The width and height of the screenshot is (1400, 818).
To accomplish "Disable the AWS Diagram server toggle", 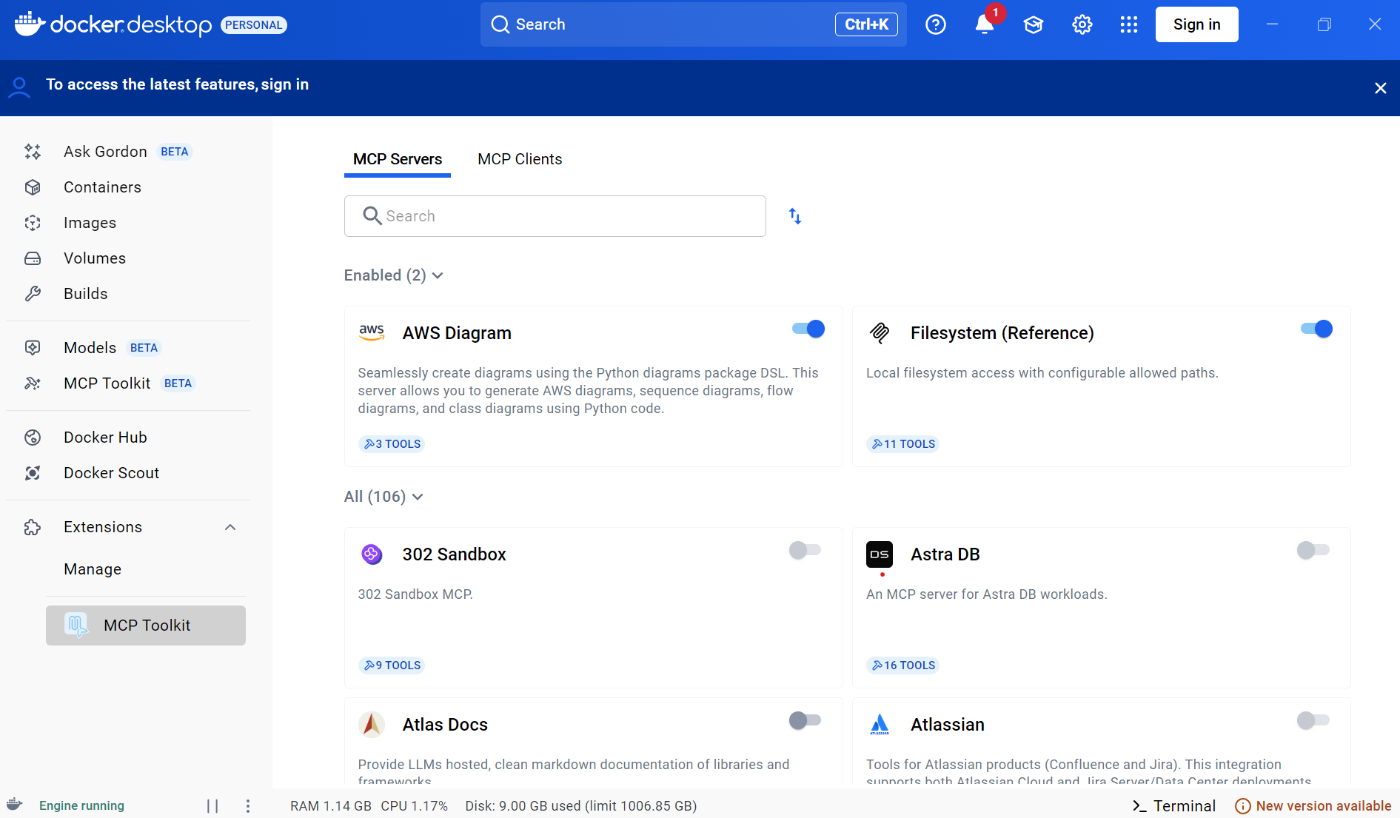I will pos(808,329).
